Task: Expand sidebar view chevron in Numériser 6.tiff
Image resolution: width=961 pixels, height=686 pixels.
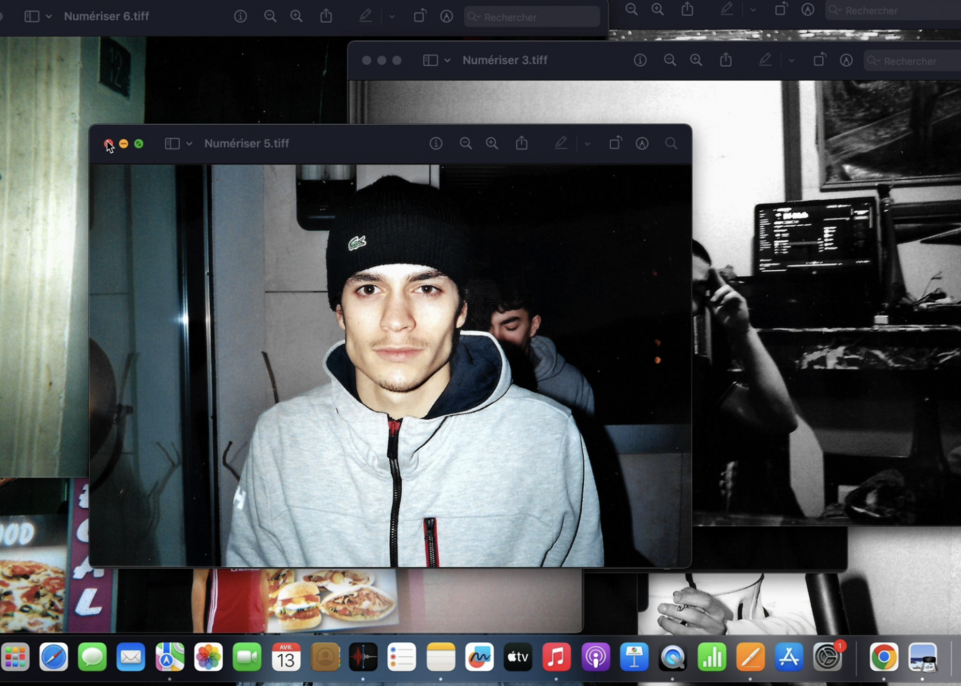Action: point(49,17)
